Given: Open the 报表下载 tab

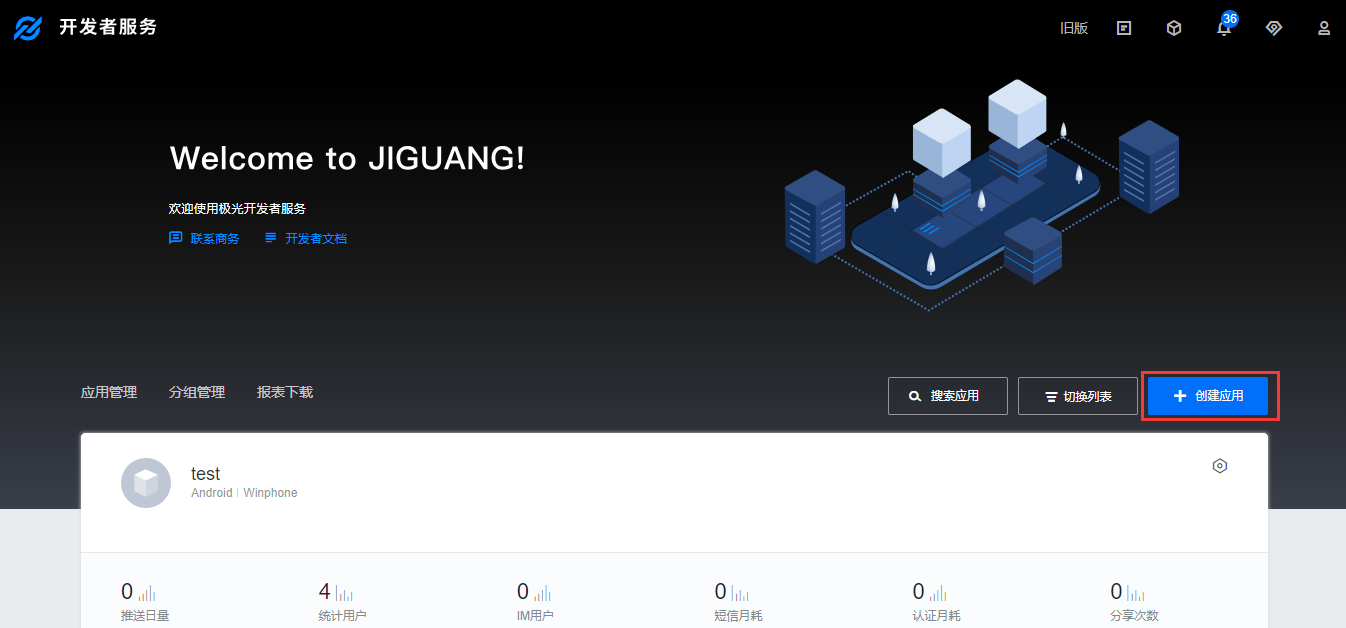Looking at the screenshot, I should point(285,392).
